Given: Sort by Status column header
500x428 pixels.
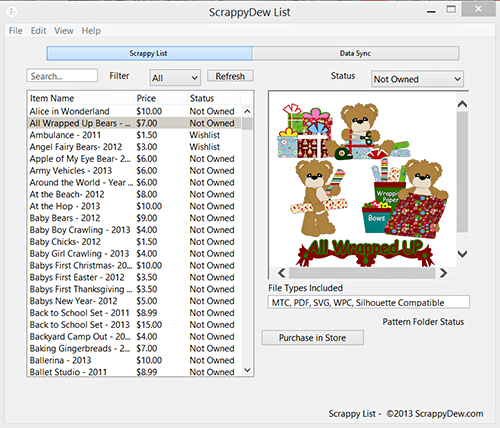Looking at the screenshot, I should (213, 98).
